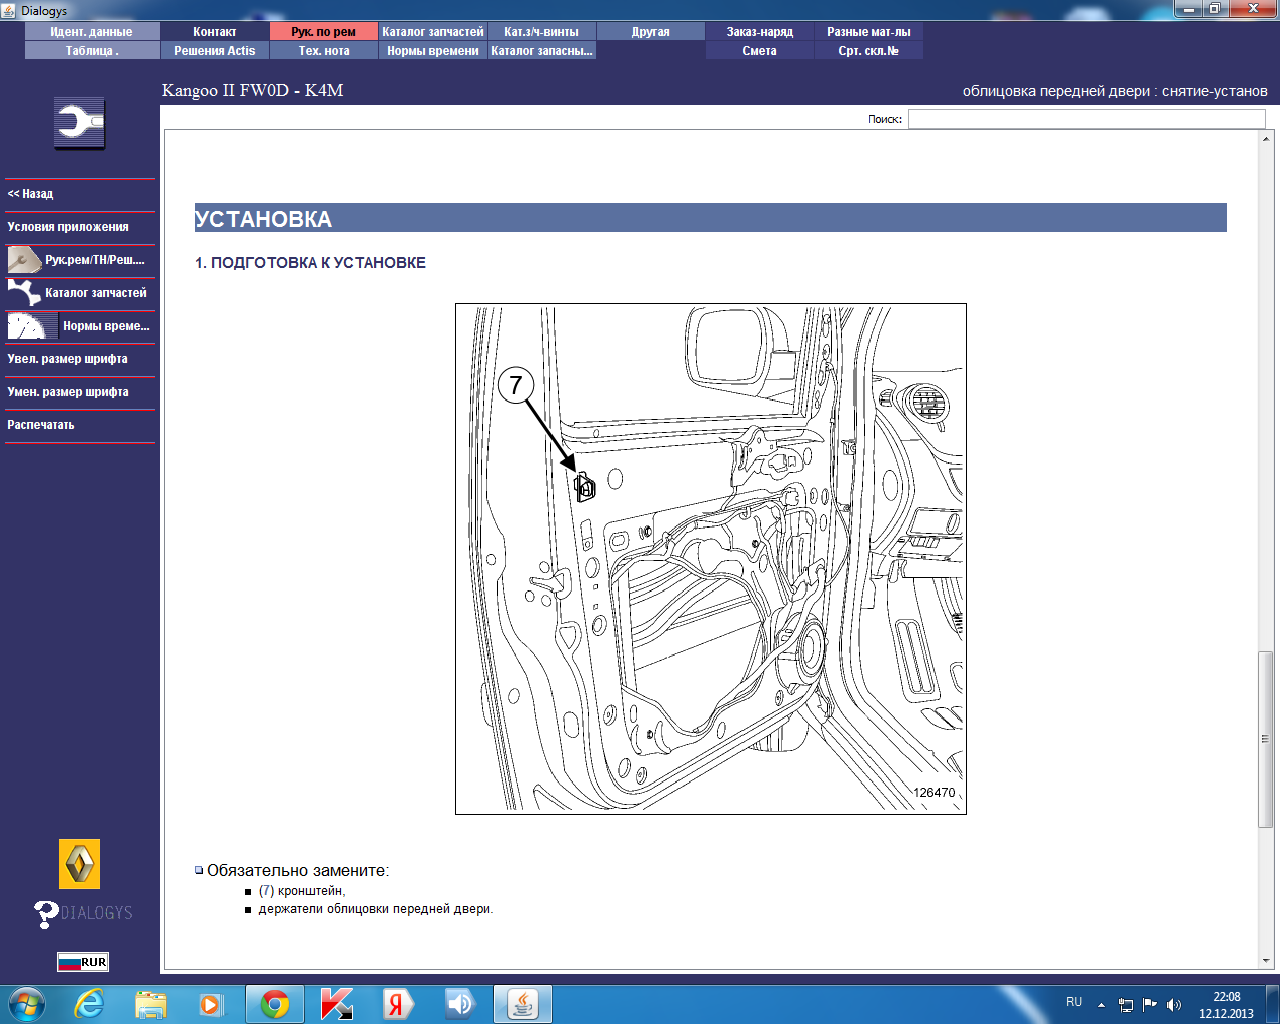Click the RU language indicator
This screenshot has width=1280, height=1024.
coord(1074,1002)
